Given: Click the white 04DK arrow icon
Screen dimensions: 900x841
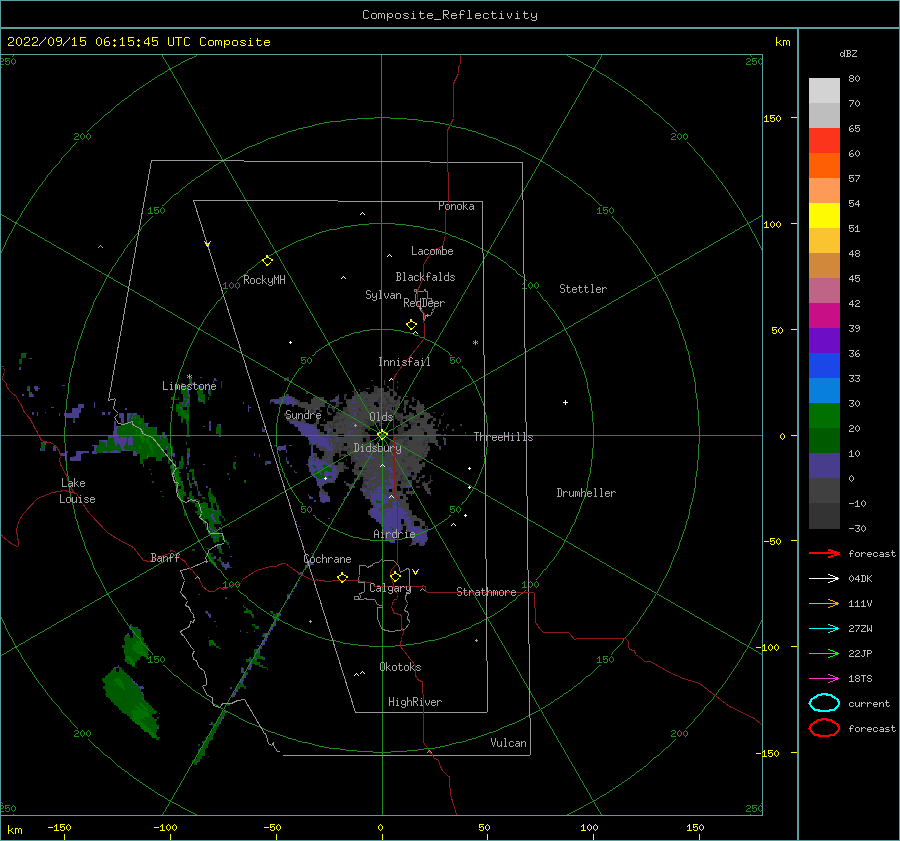Looking at the screenshot, I should [824, 578].
